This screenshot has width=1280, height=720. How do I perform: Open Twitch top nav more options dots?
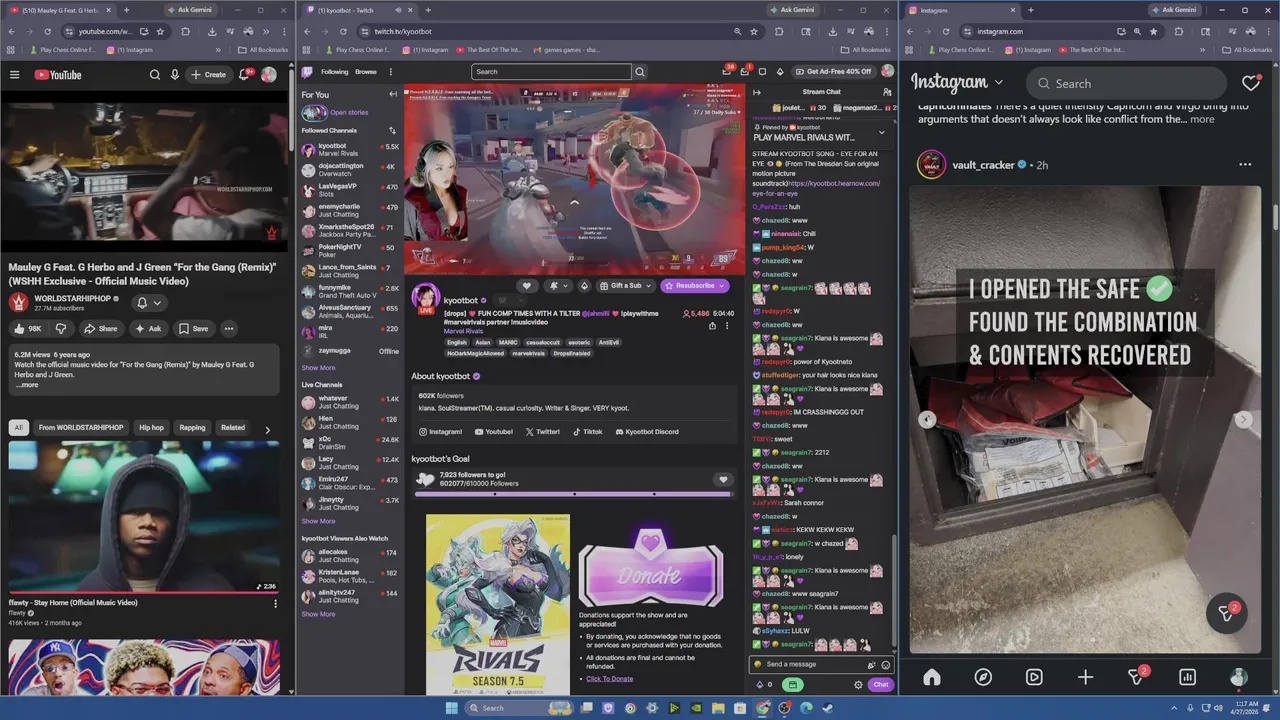(391, 72)
